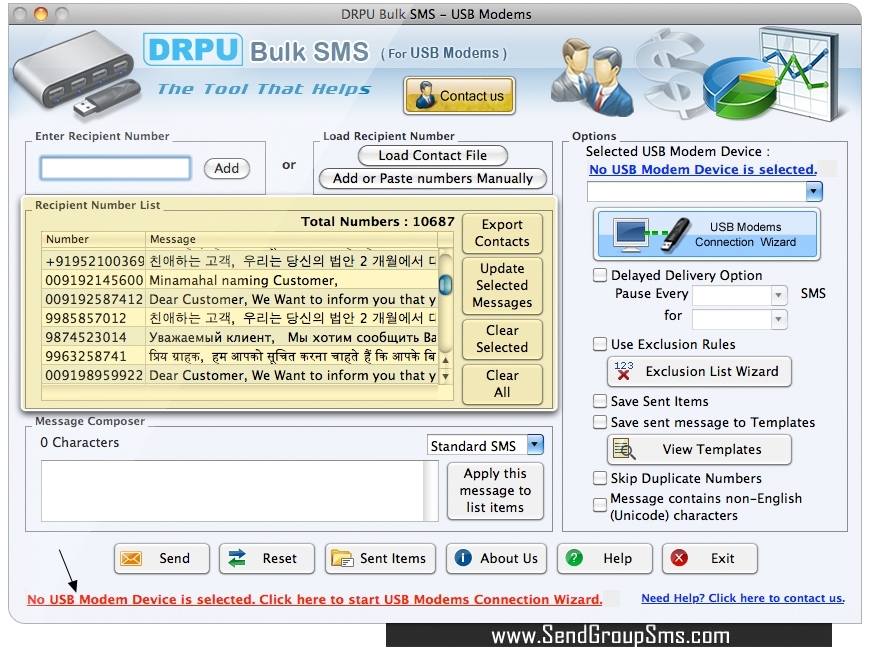Click the Message column header

[x=291, y=239]
